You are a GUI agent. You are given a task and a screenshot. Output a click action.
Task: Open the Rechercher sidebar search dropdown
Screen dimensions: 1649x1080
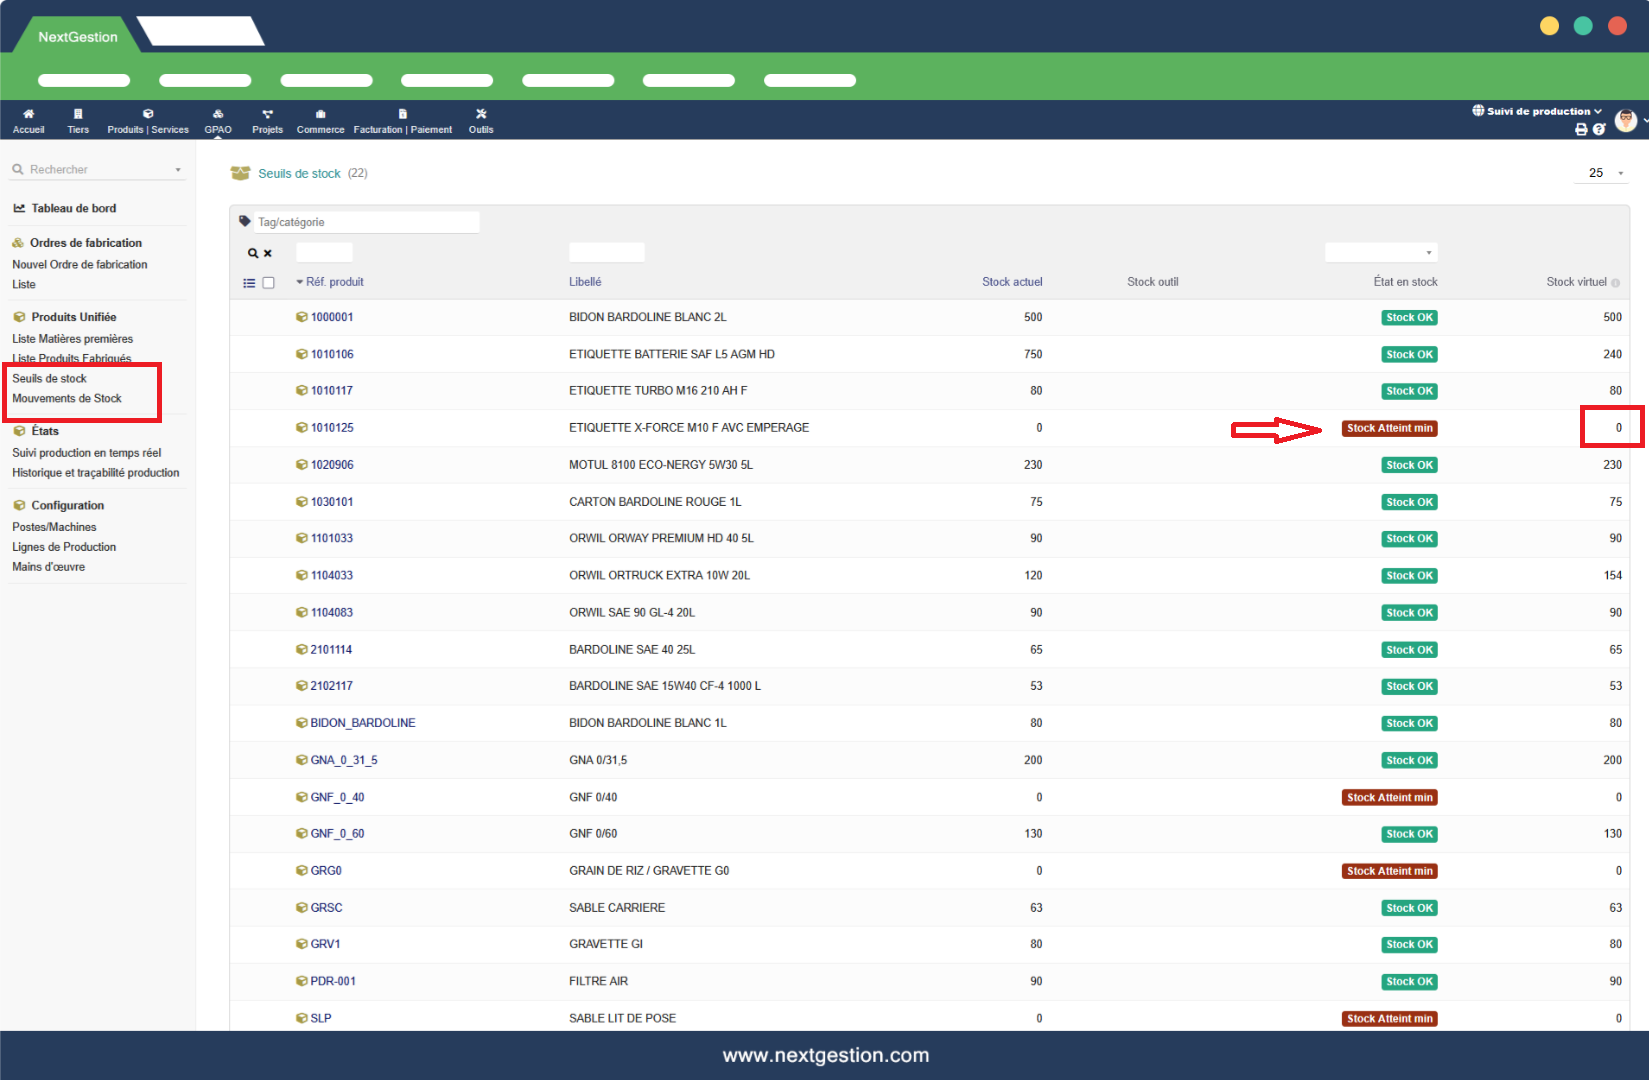(97, 170)
